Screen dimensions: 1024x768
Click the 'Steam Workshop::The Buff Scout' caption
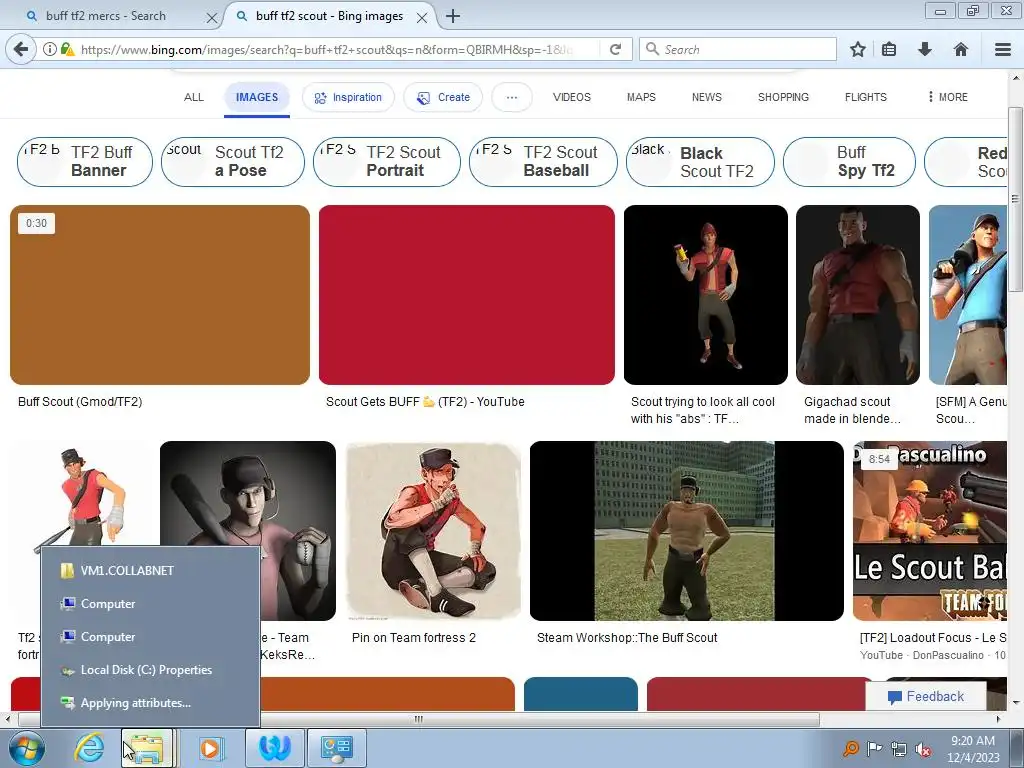pyautogui.click(x=627, y=637)
